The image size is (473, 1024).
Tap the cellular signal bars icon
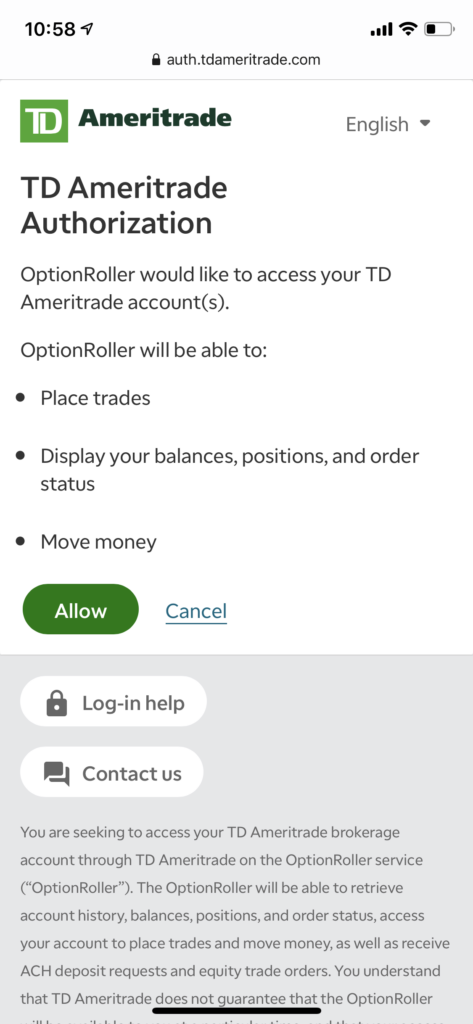point(382,29)
